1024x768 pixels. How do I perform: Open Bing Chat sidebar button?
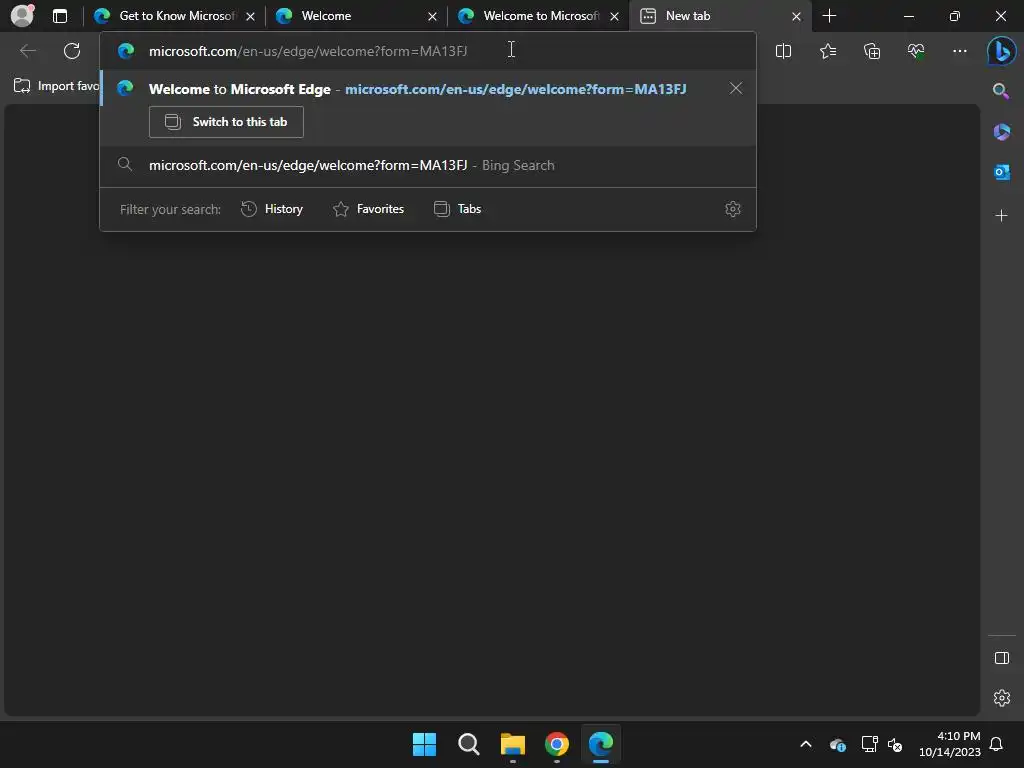click(x=1001, y=51)
